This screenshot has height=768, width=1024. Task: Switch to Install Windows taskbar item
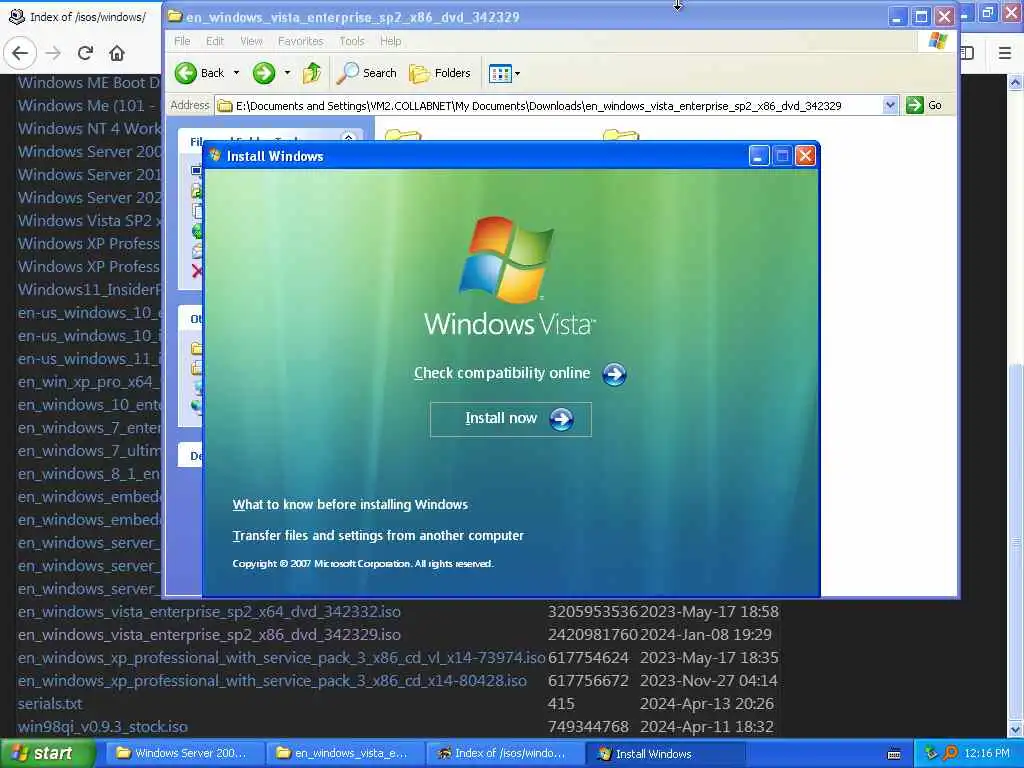click(x=666, y=754)
